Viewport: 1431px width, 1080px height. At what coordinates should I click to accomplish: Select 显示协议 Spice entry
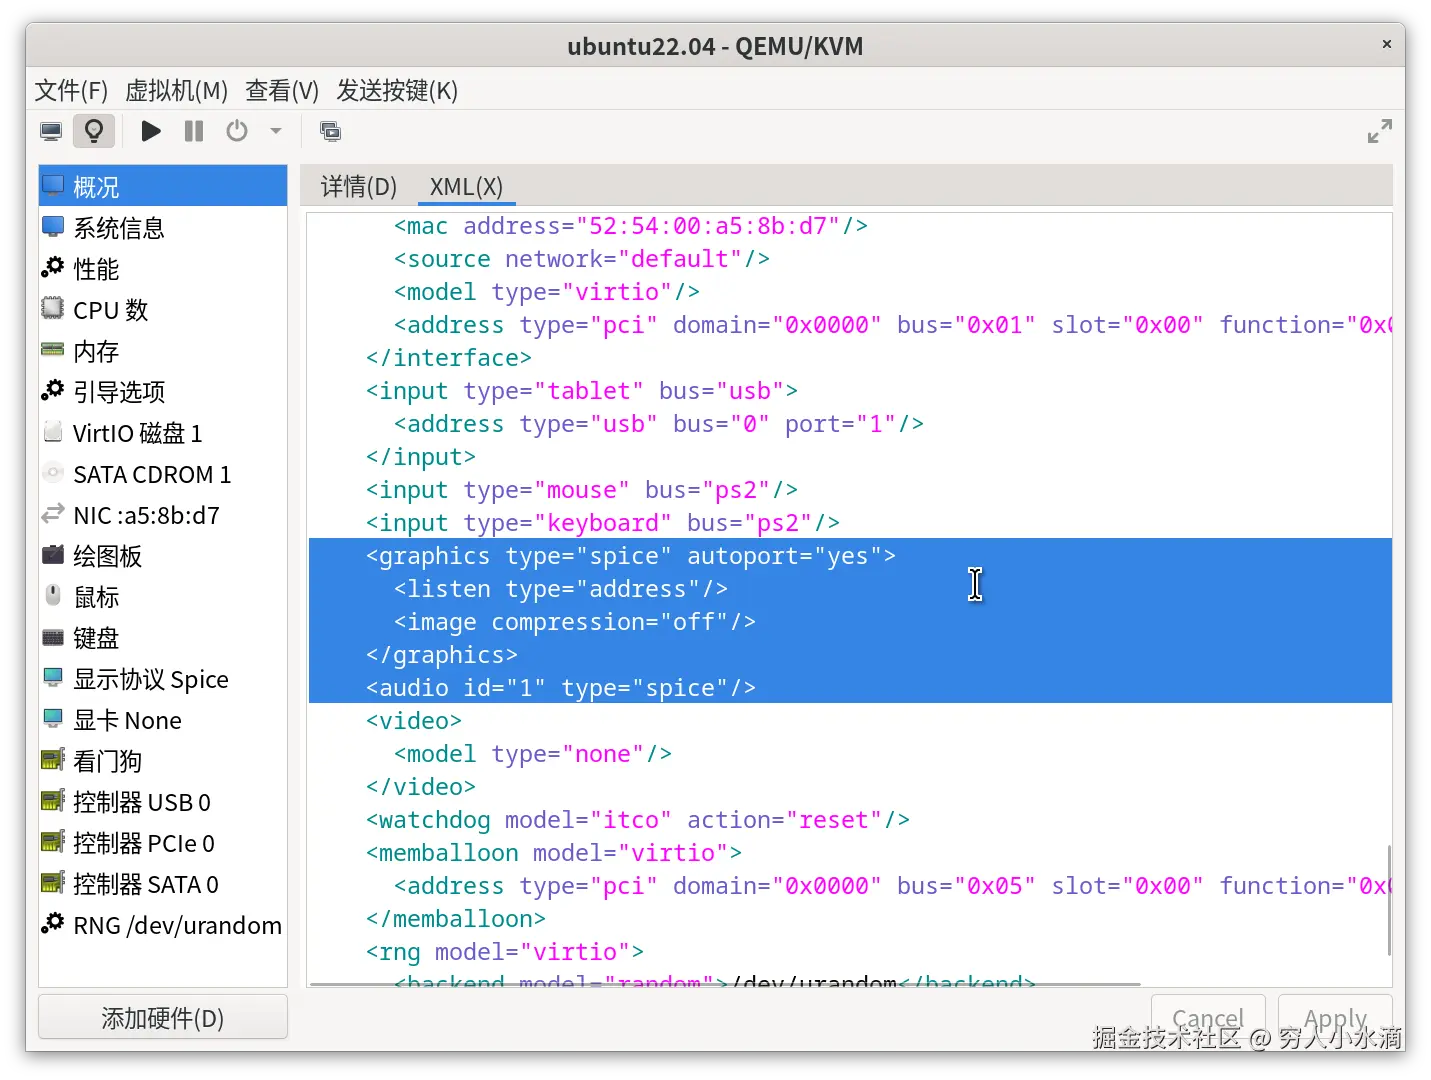click(x=163, y=679)
